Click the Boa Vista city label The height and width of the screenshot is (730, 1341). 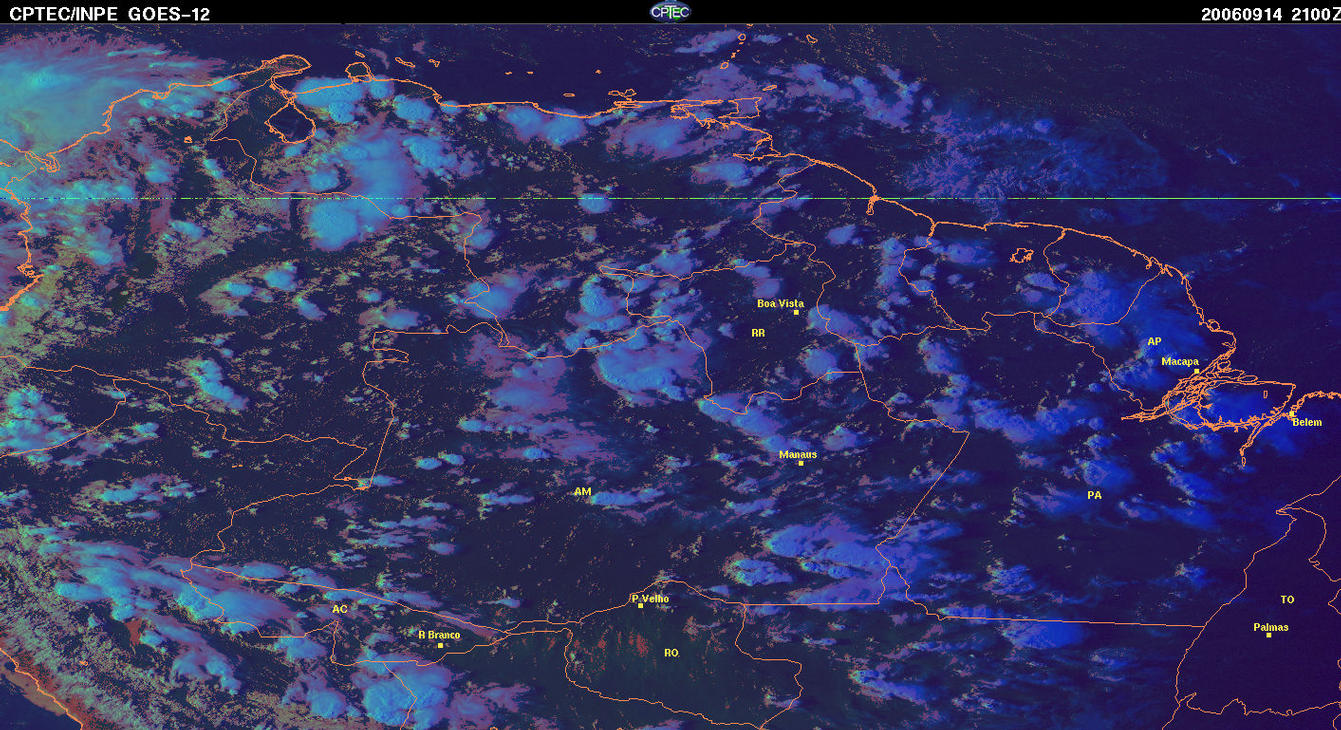pyautogui.click(x=780, y=303)
